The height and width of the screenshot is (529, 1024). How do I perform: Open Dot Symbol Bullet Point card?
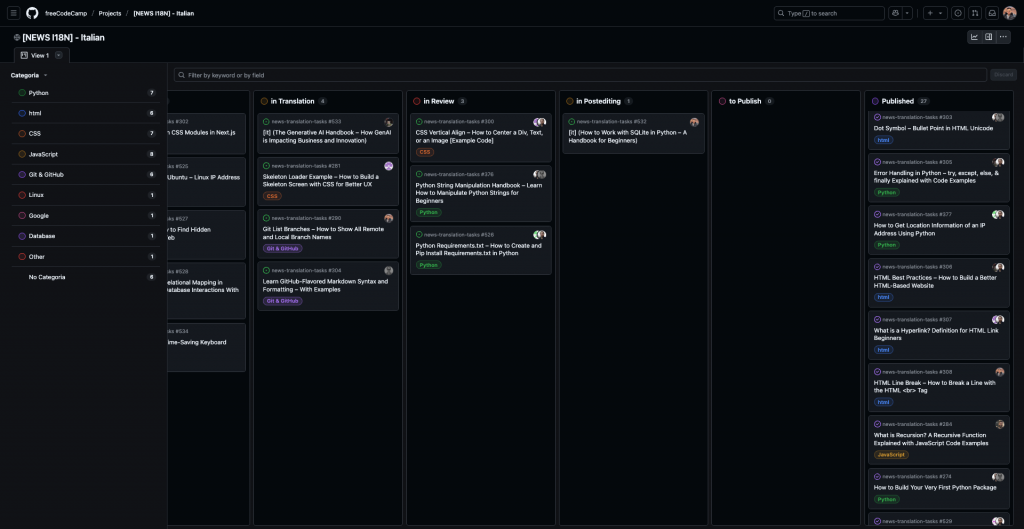pos(933,128)
